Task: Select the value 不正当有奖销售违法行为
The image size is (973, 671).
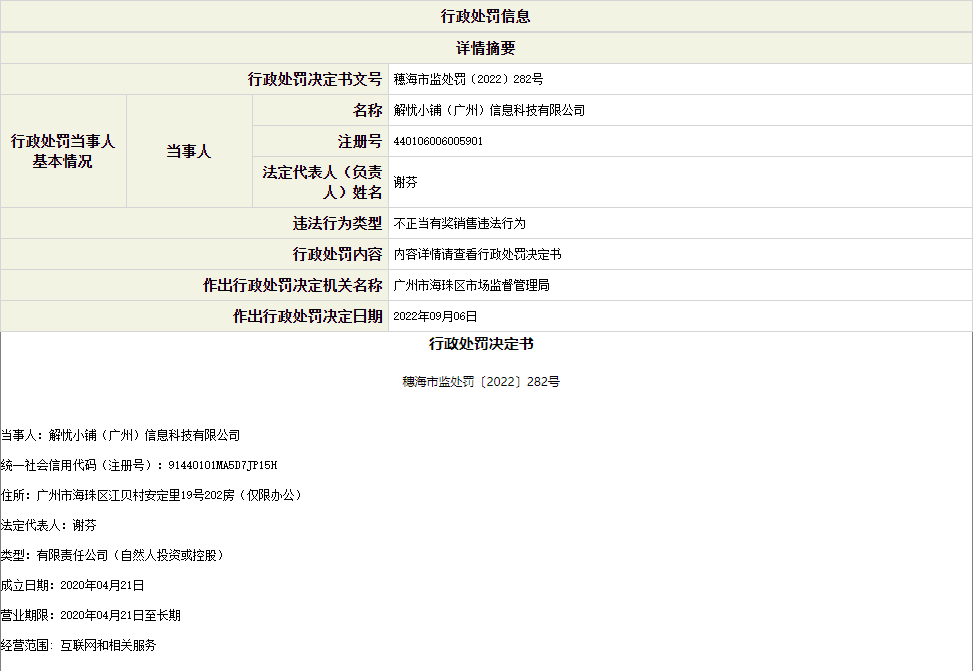Action: click(459, 223)
